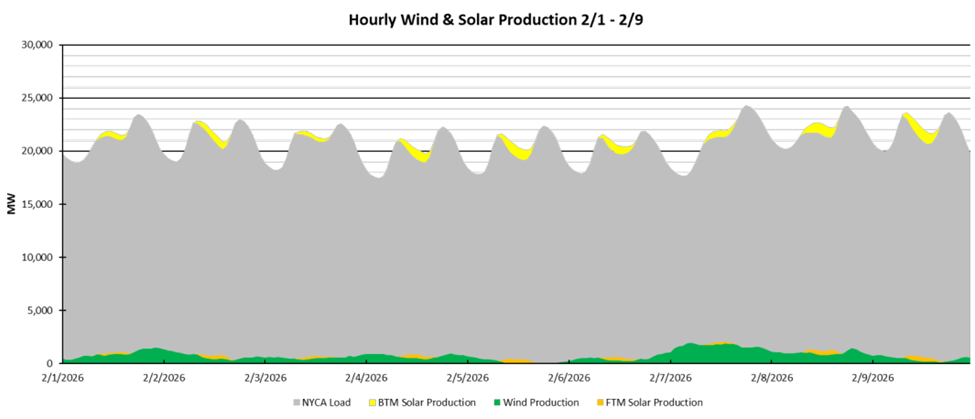Select the BTM Solar Production legend label
This screenshot has height=419, width=975.
pyautogui.click(x=426, y=402)
